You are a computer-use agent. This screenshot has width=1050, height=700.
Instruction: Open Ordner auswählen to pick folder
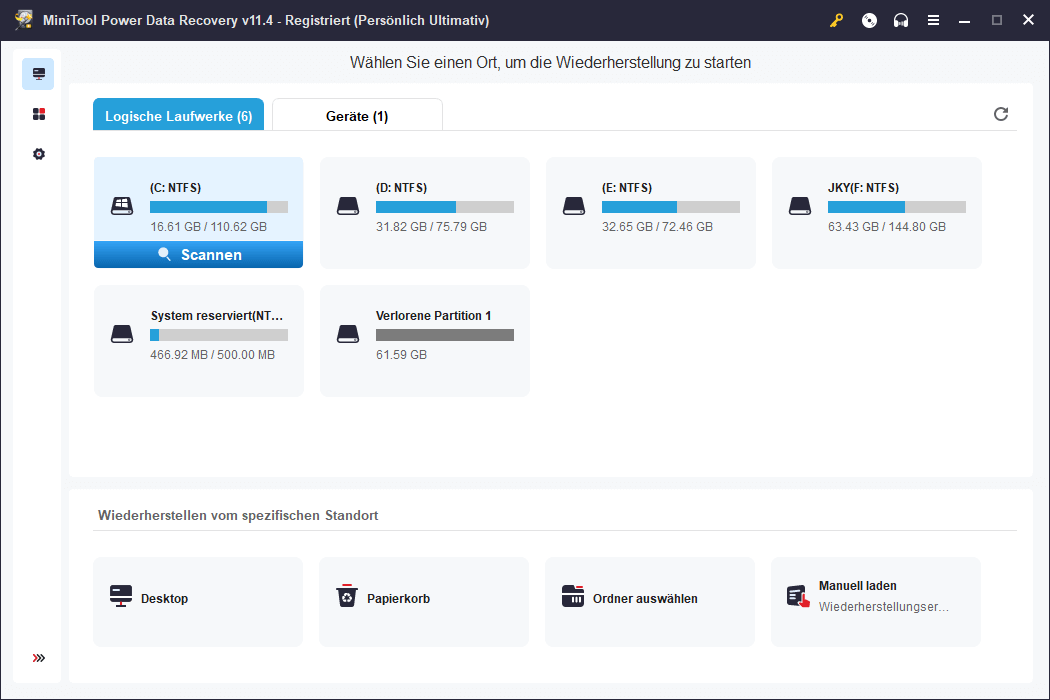650,601
